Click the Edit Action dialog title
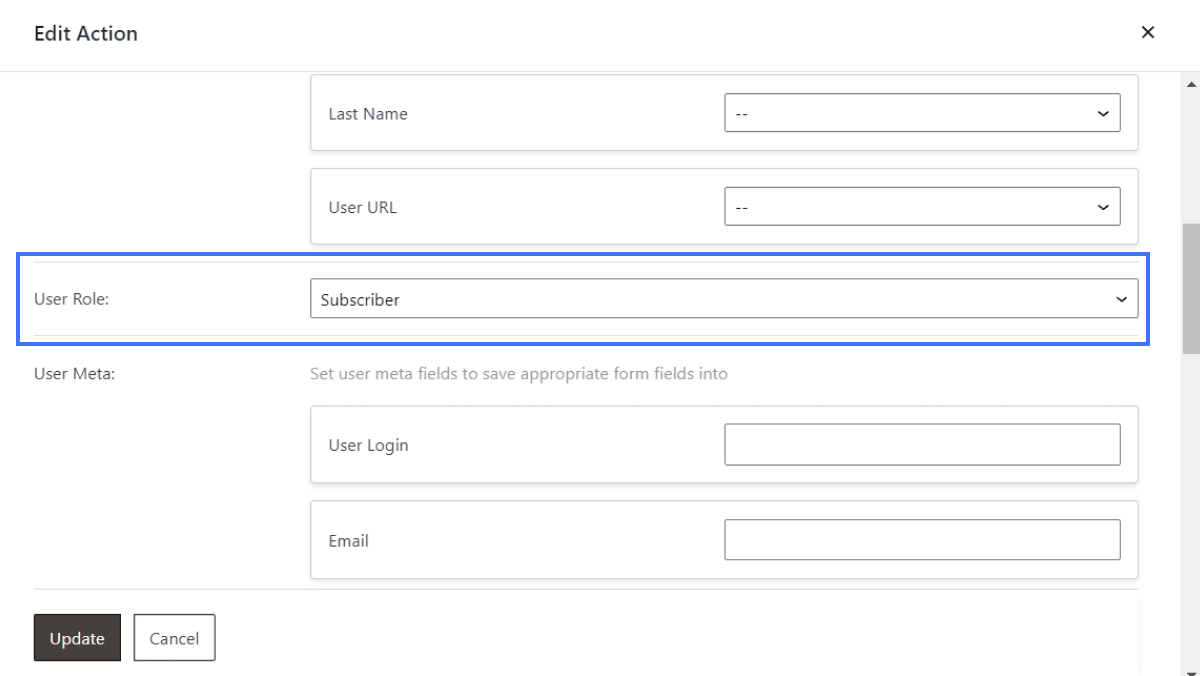The width and height of the screenshot is (1200, 676). [x=83, y=33]
